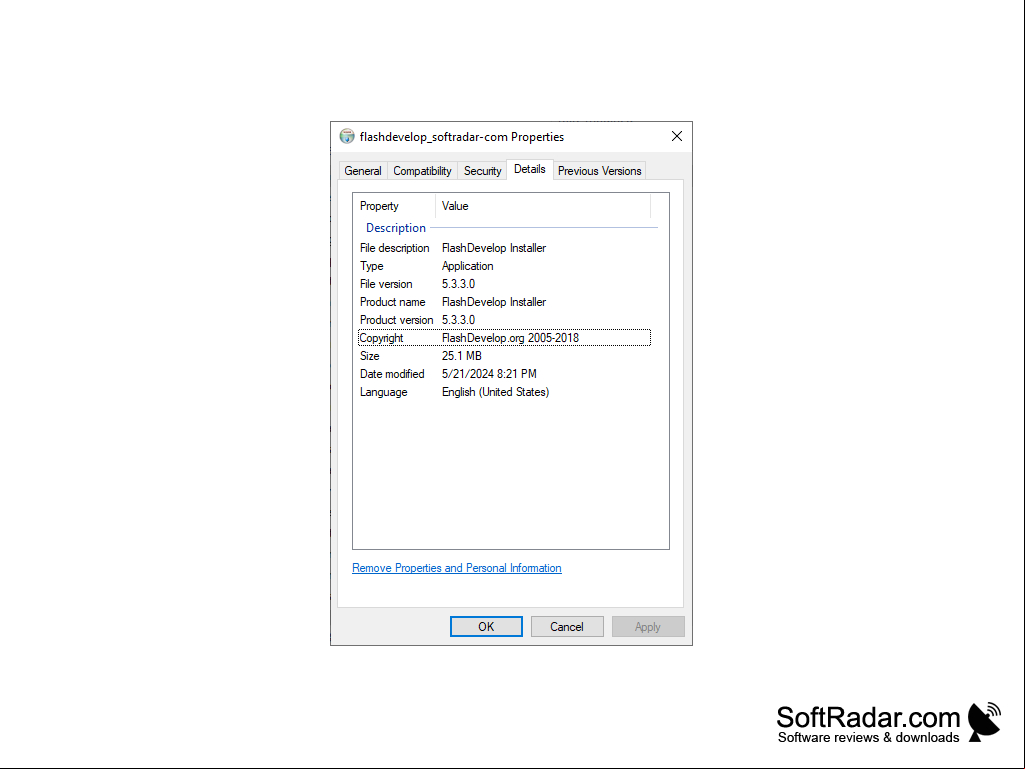Switch to the General tab

[x=363, y=171]
